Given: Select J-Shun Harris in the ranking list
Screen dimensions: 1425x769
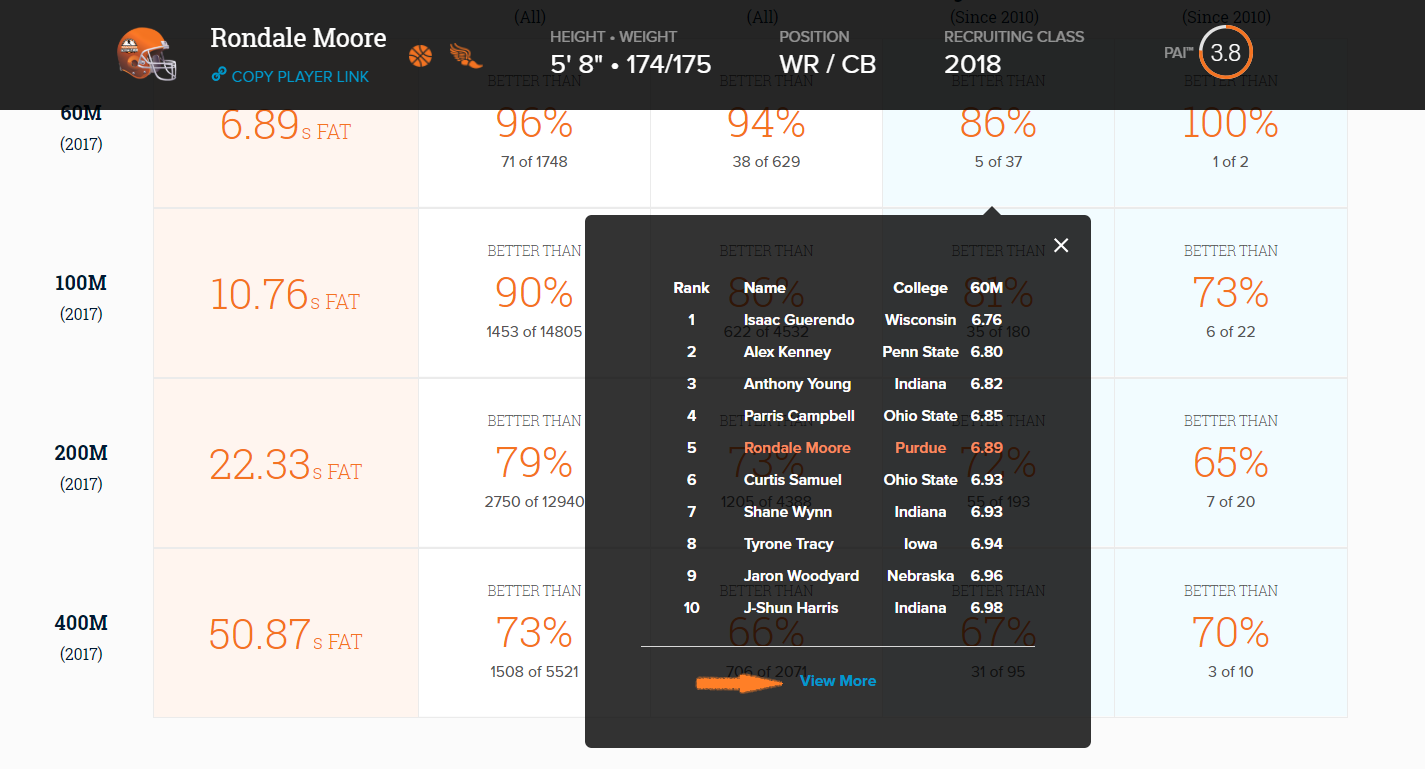Looking at the screenshot, I should (791, 608).
